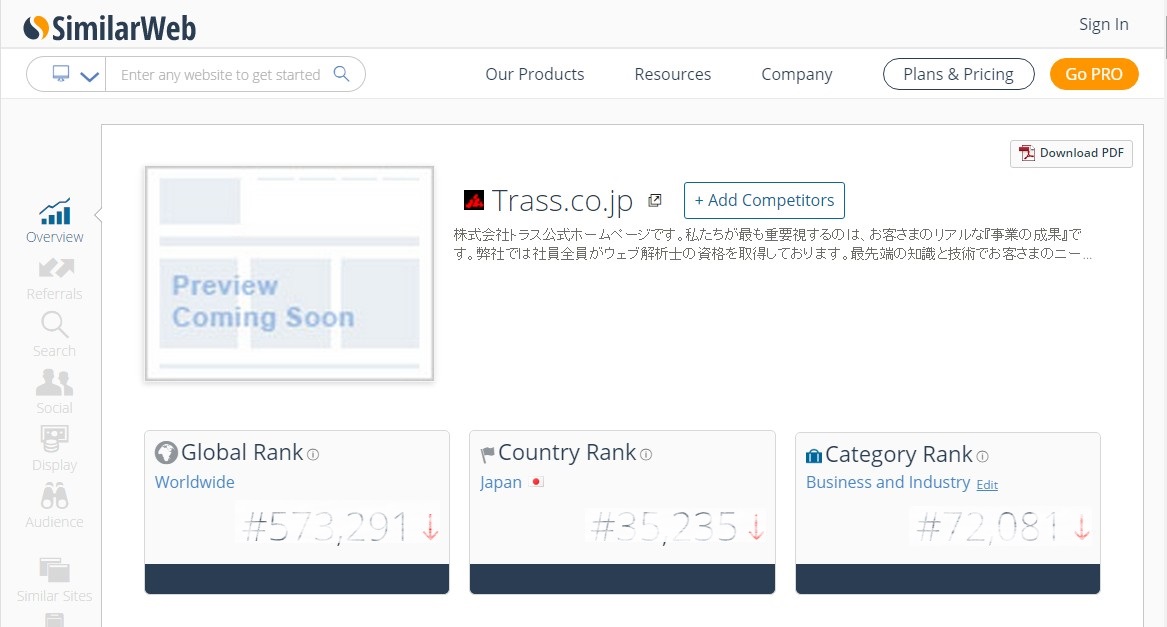Click the Global Rank heading
This screenshot has height=627, width=1167.
point(242,453)
